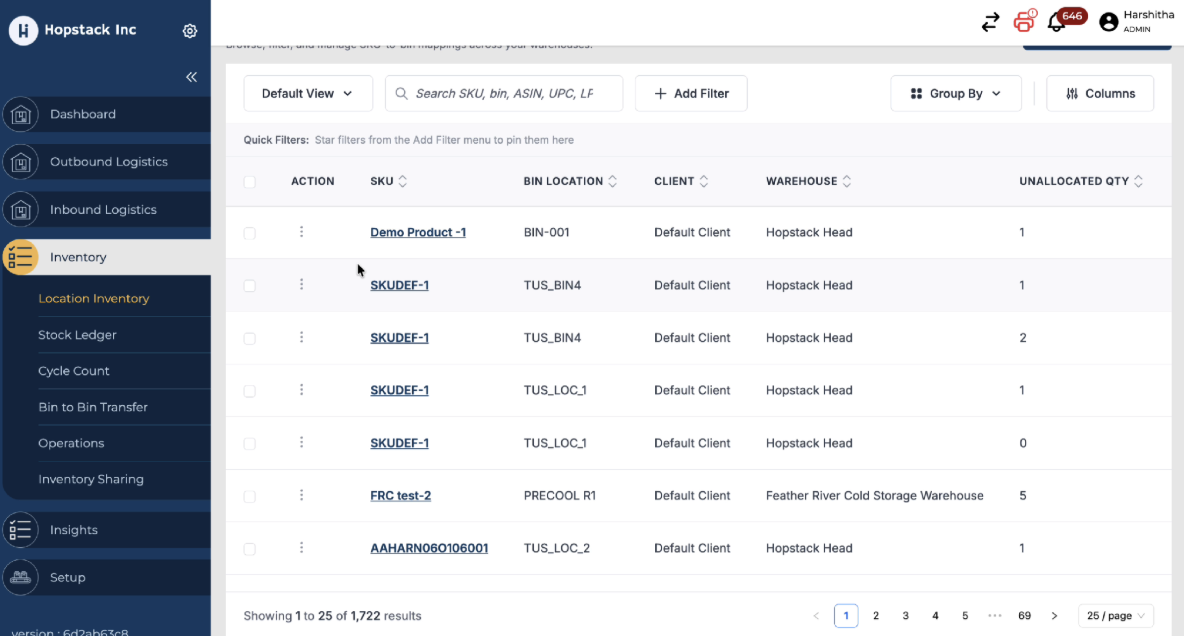
Task: Open the 25 / page size dropdown
Action: click(1115, 616)
